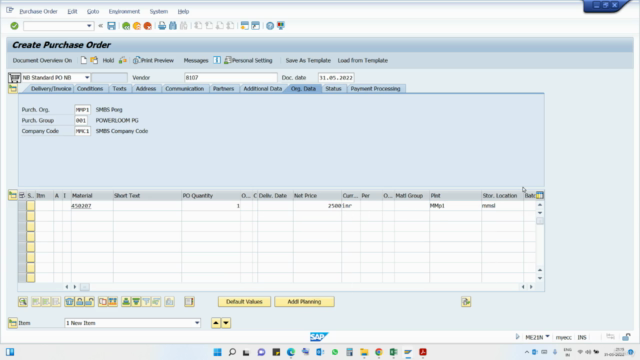
Task: Click previous item up arrow button
Action: (x=216, y=323)
